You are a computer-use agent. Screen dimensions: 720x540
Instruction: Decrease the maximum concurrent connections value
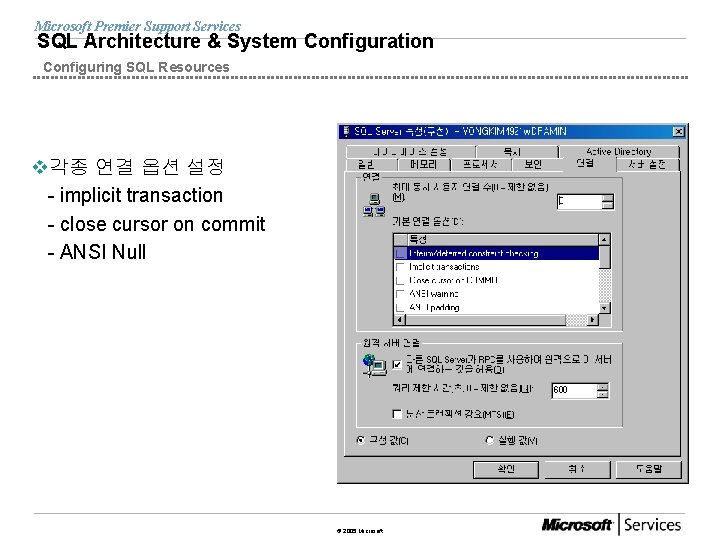608,205
